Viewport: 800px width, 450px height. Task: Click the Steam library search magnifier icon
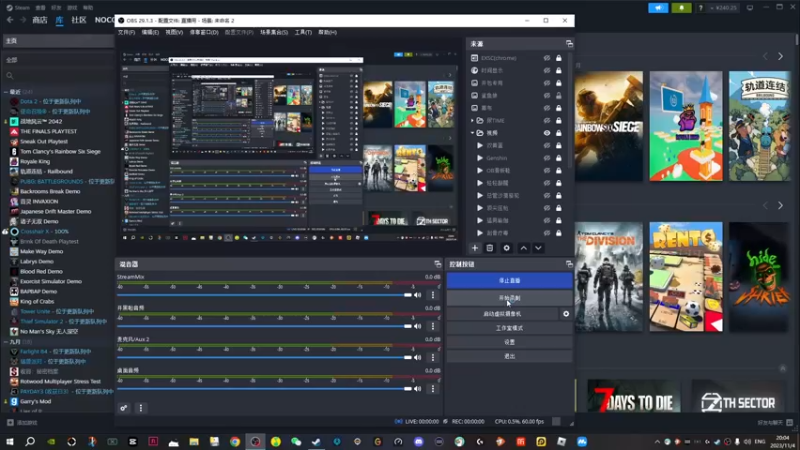click(x=10, y=76)
